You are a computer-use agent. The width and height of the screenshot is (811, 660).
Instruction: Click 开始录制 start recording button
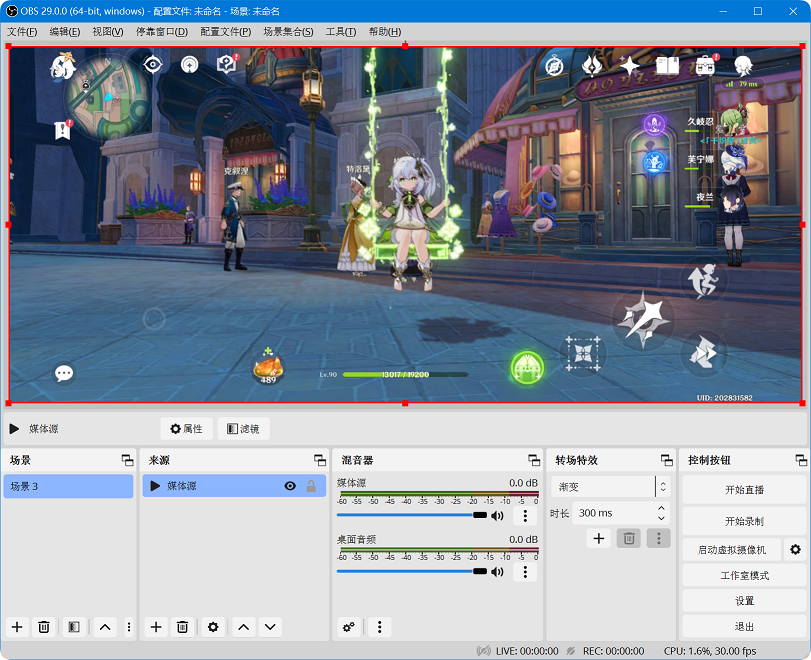744,521
